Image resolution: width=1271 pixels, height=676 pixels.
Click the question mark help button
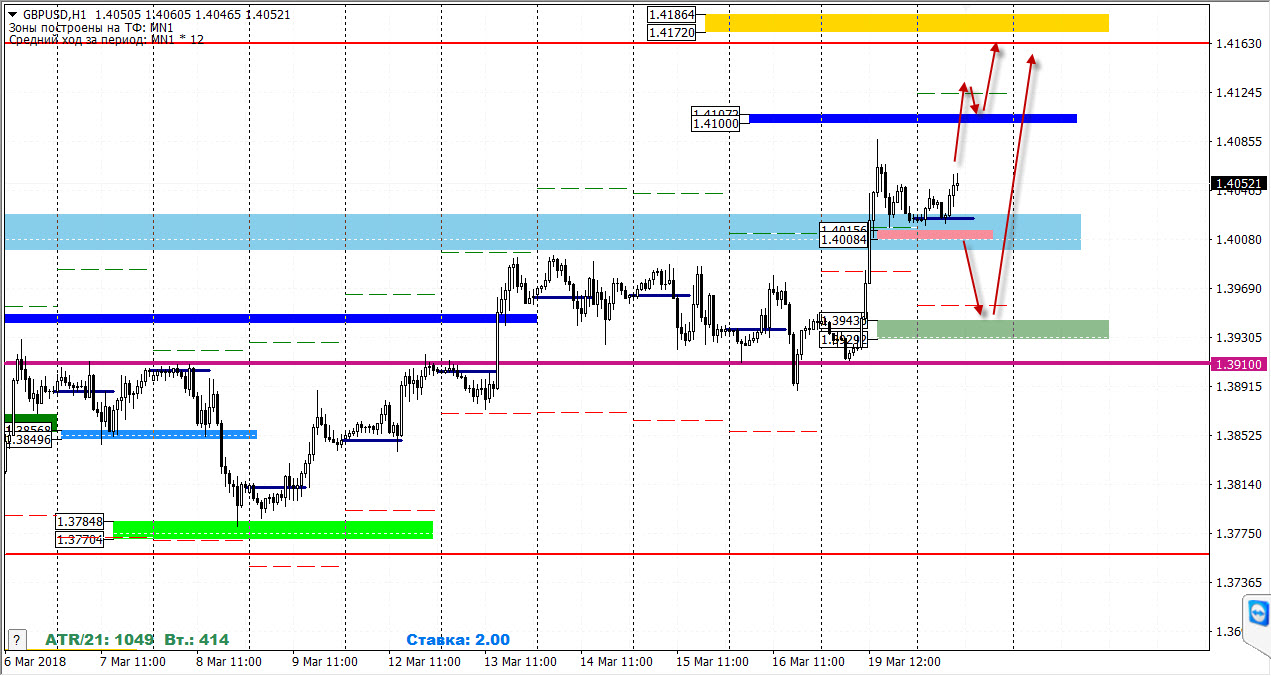16,639
